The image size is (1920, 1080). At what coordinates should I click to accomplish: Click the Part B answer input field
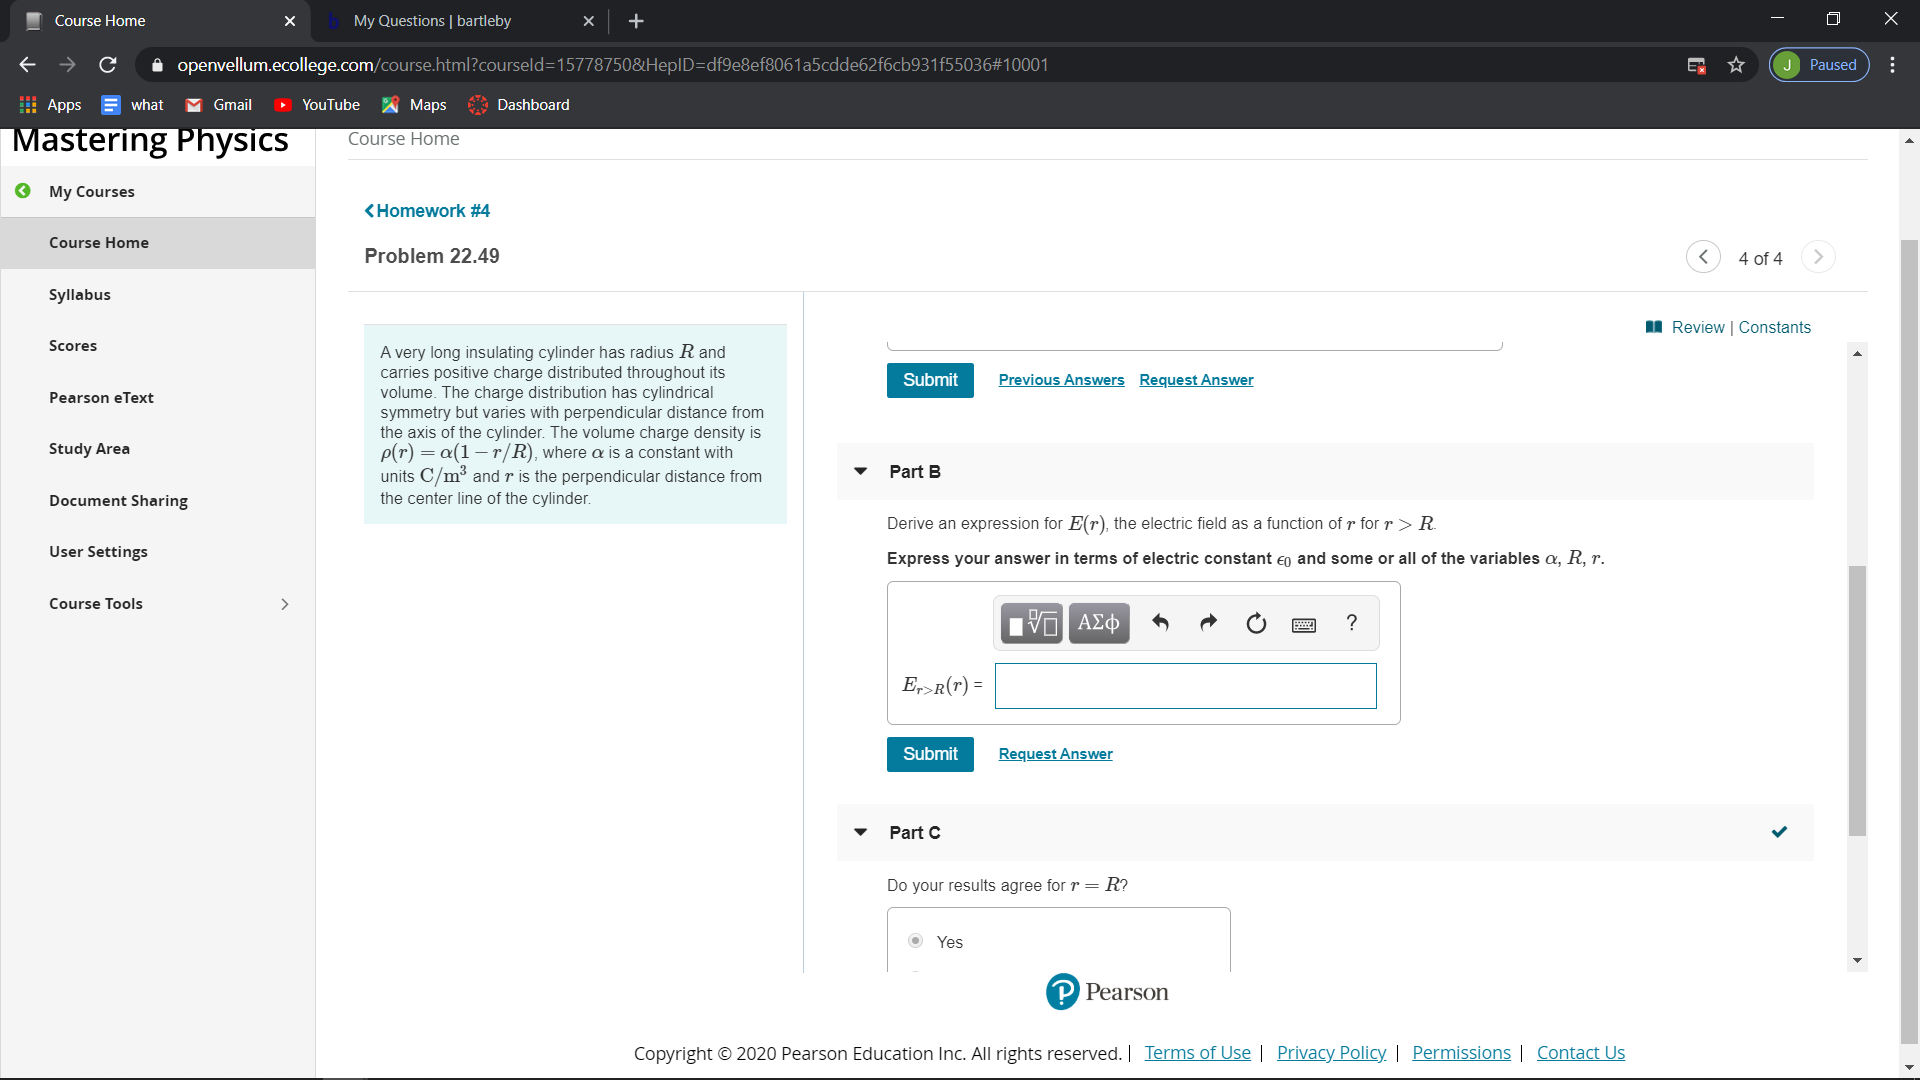click(x=1185, y=686)
